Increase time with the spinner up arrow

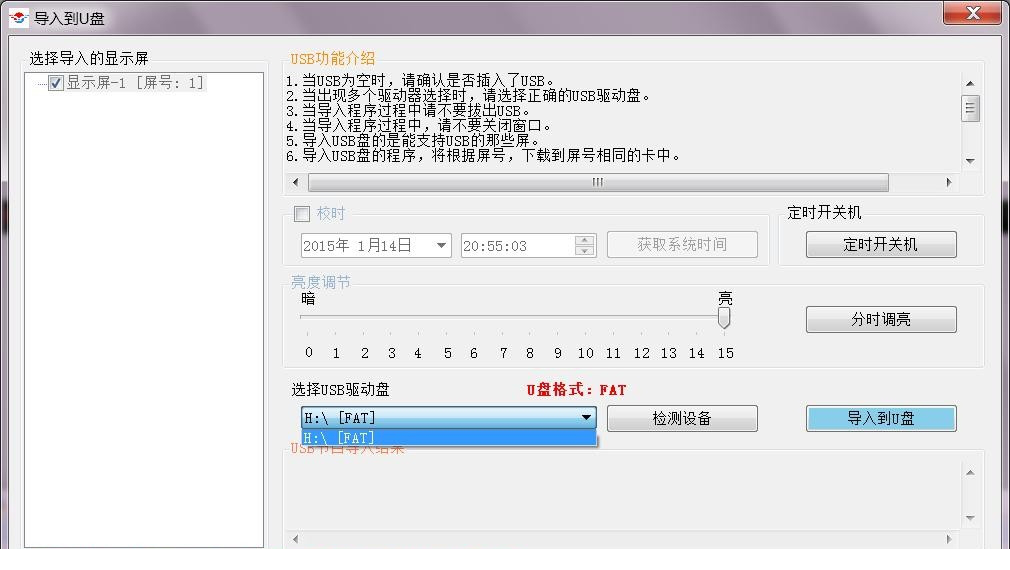pos(584,240)
